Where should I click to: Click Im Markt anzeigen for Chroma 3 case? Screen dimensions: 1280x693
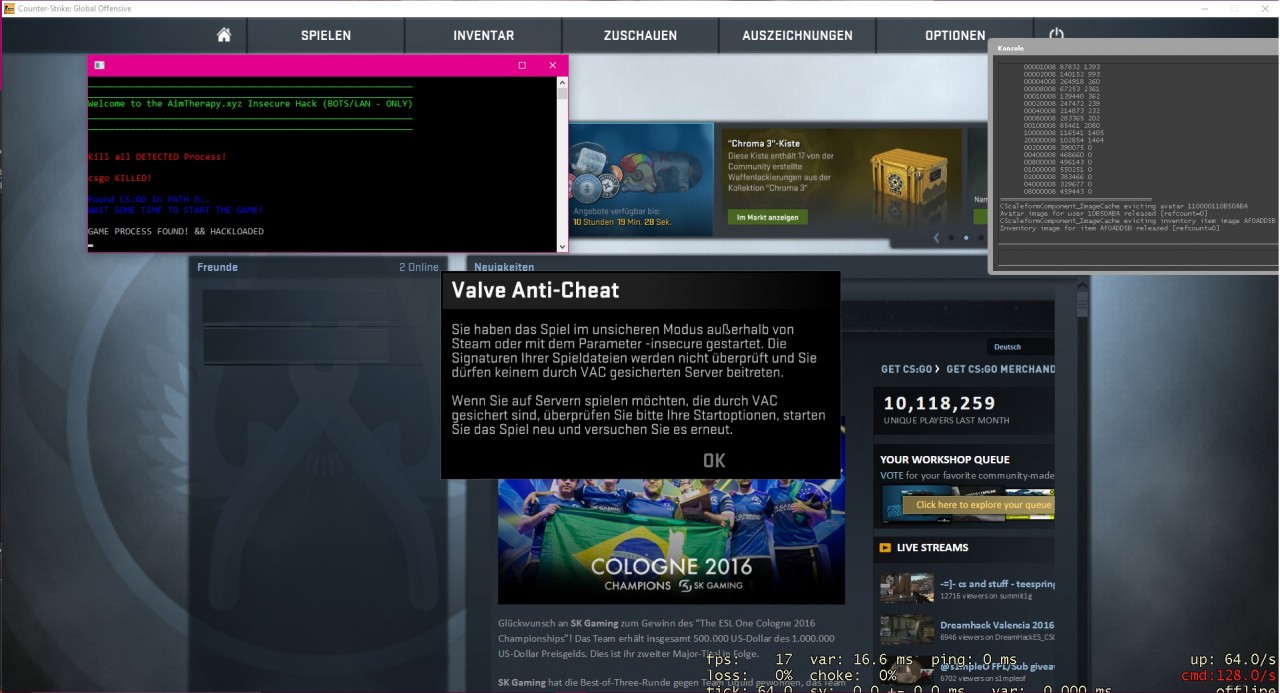click(767, 217)
